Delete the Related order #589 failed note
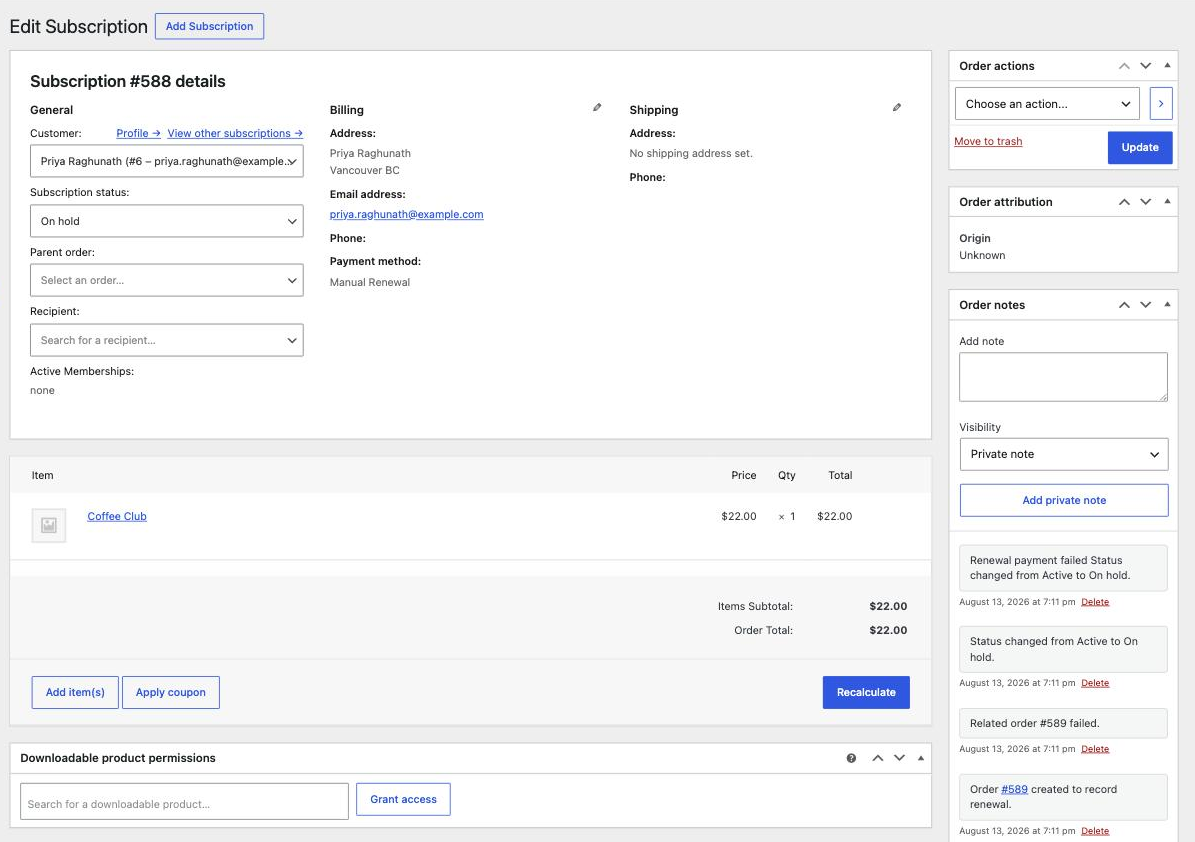 [x=1094, y=749]
